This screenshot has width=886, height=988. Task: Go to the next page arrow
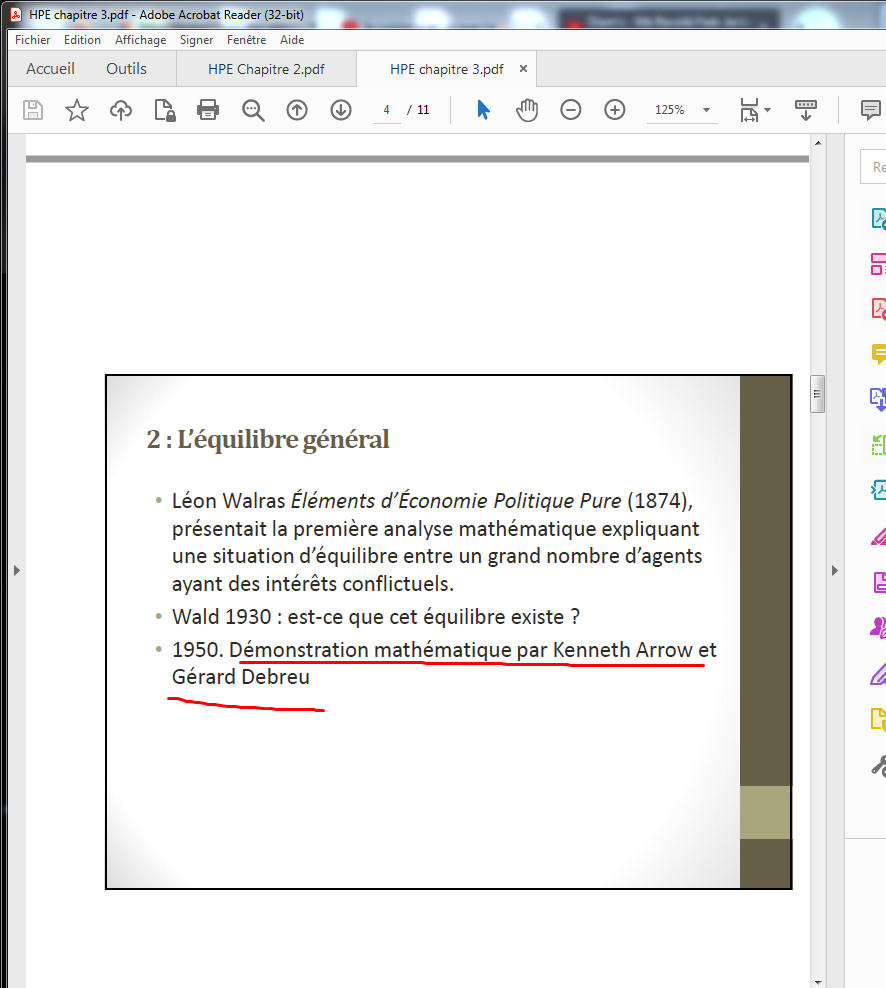(341, 110)
